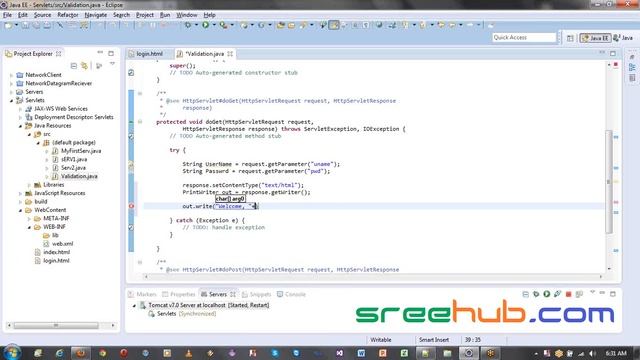Click the red error marker beside the out.write line
The image size is (640, 360).
[x=131, y=206]
